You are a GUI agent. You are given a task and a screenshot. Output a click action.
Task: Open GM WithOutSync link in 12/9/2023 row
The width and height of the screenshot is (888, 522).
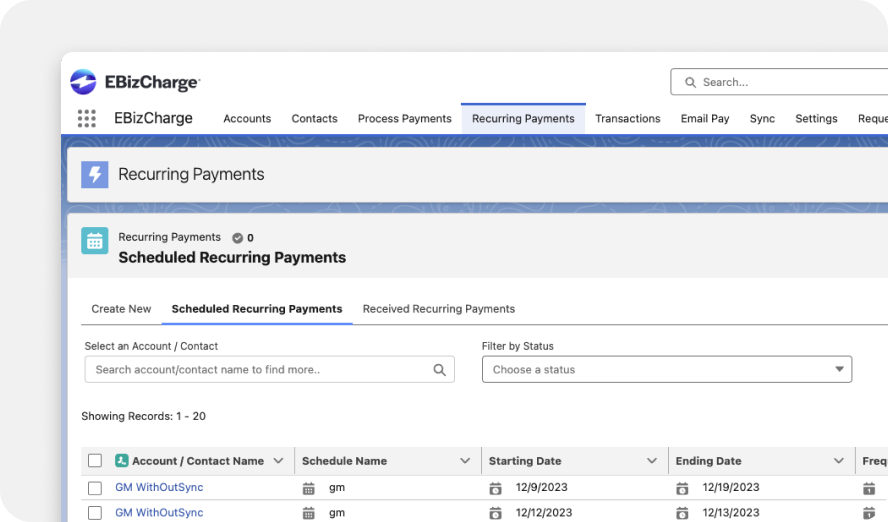159,487
